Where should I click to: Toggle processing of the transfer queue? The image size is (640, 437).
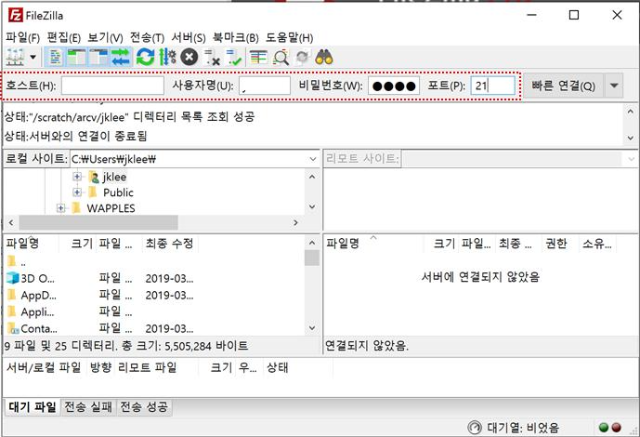[x=167, y=57]
